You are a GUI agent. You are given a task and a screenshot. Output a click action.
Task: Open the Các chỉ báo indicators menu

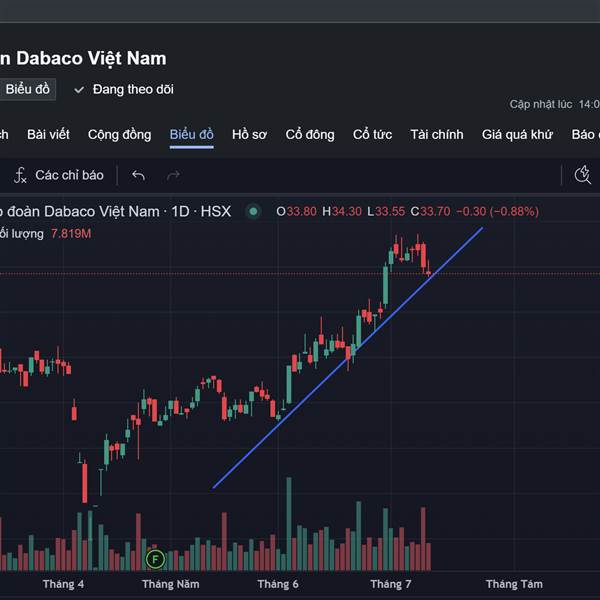coord(59,175)
